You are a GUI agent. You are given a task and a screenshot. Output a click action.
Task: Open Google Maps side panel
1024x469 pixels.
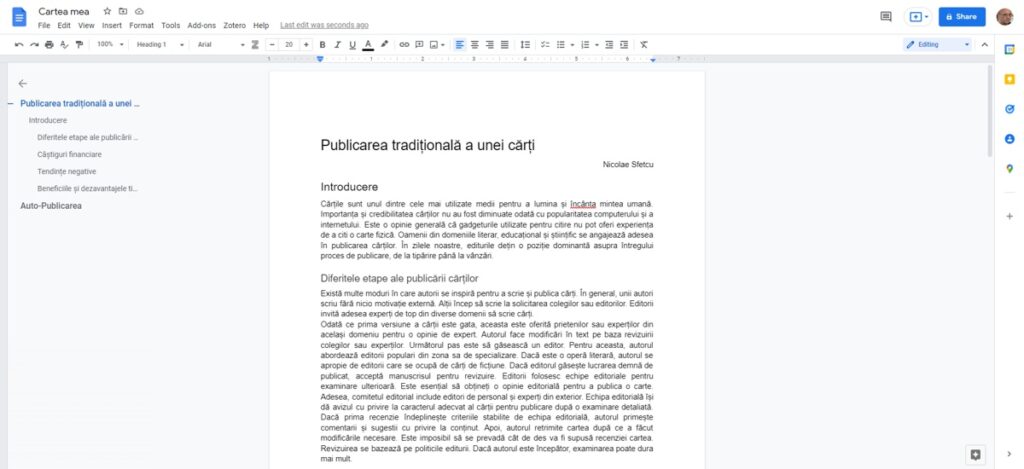coord(1010,169)
